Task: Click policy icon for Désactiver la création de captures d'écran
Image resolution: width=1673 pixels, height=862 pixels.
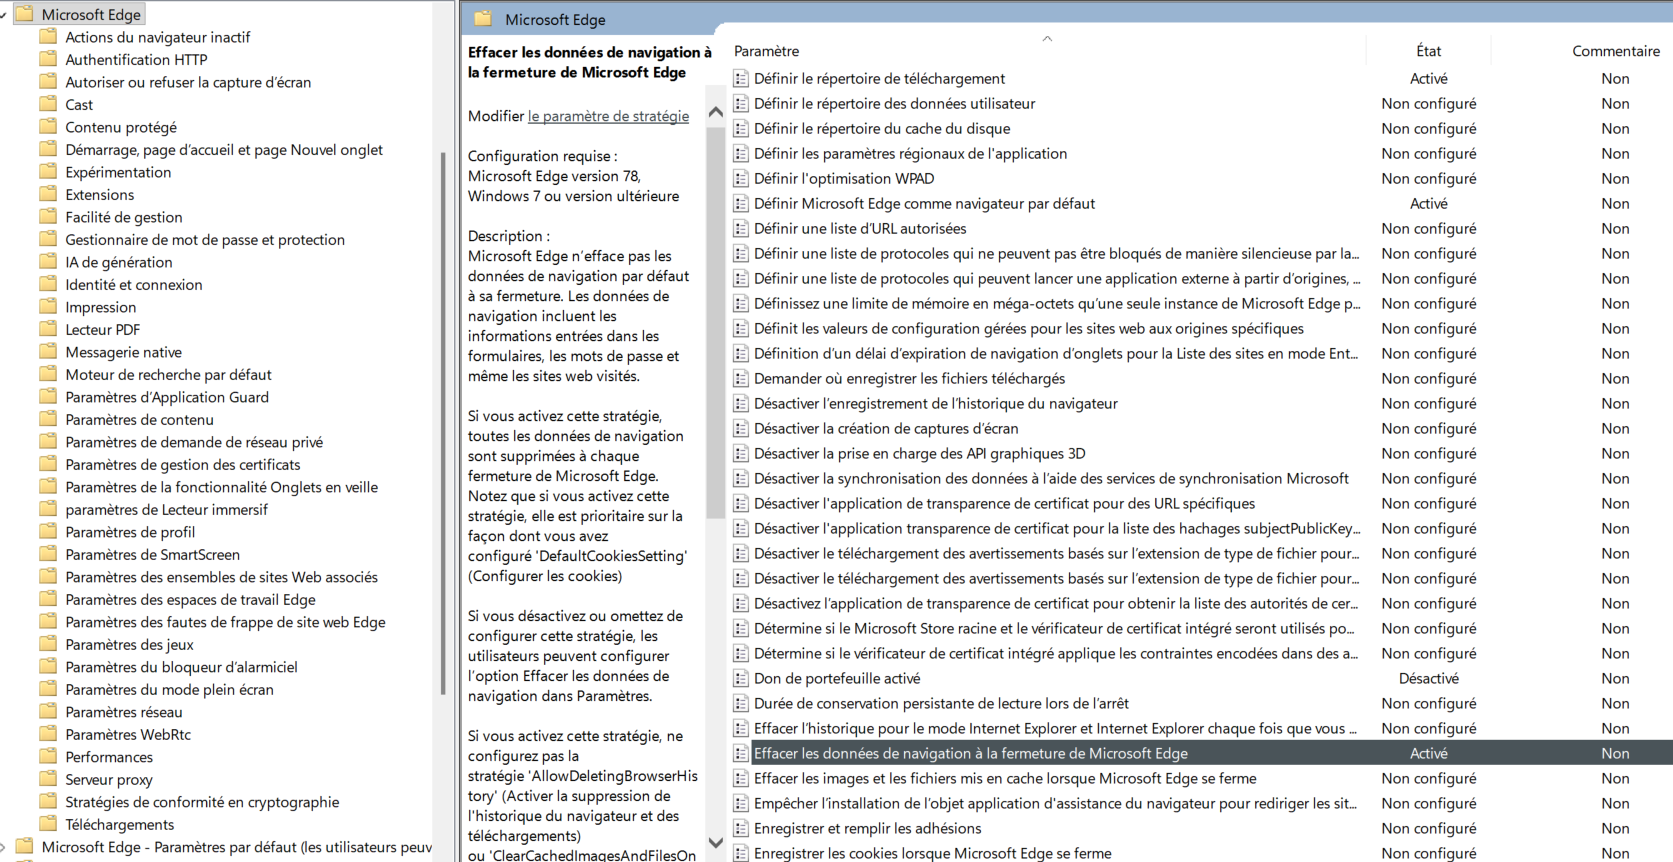Action: point(741,428)
